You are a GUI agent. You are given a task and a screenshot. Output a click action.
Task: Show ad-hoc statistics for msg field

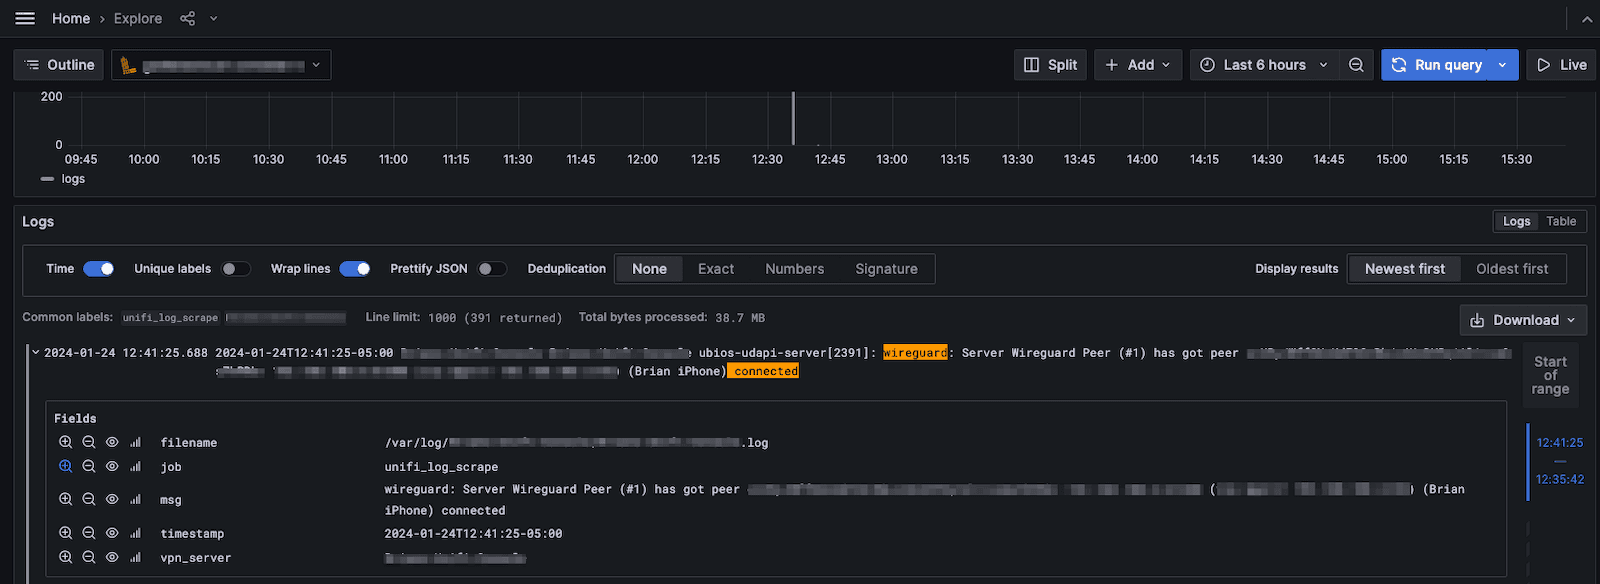coord(135,499)
